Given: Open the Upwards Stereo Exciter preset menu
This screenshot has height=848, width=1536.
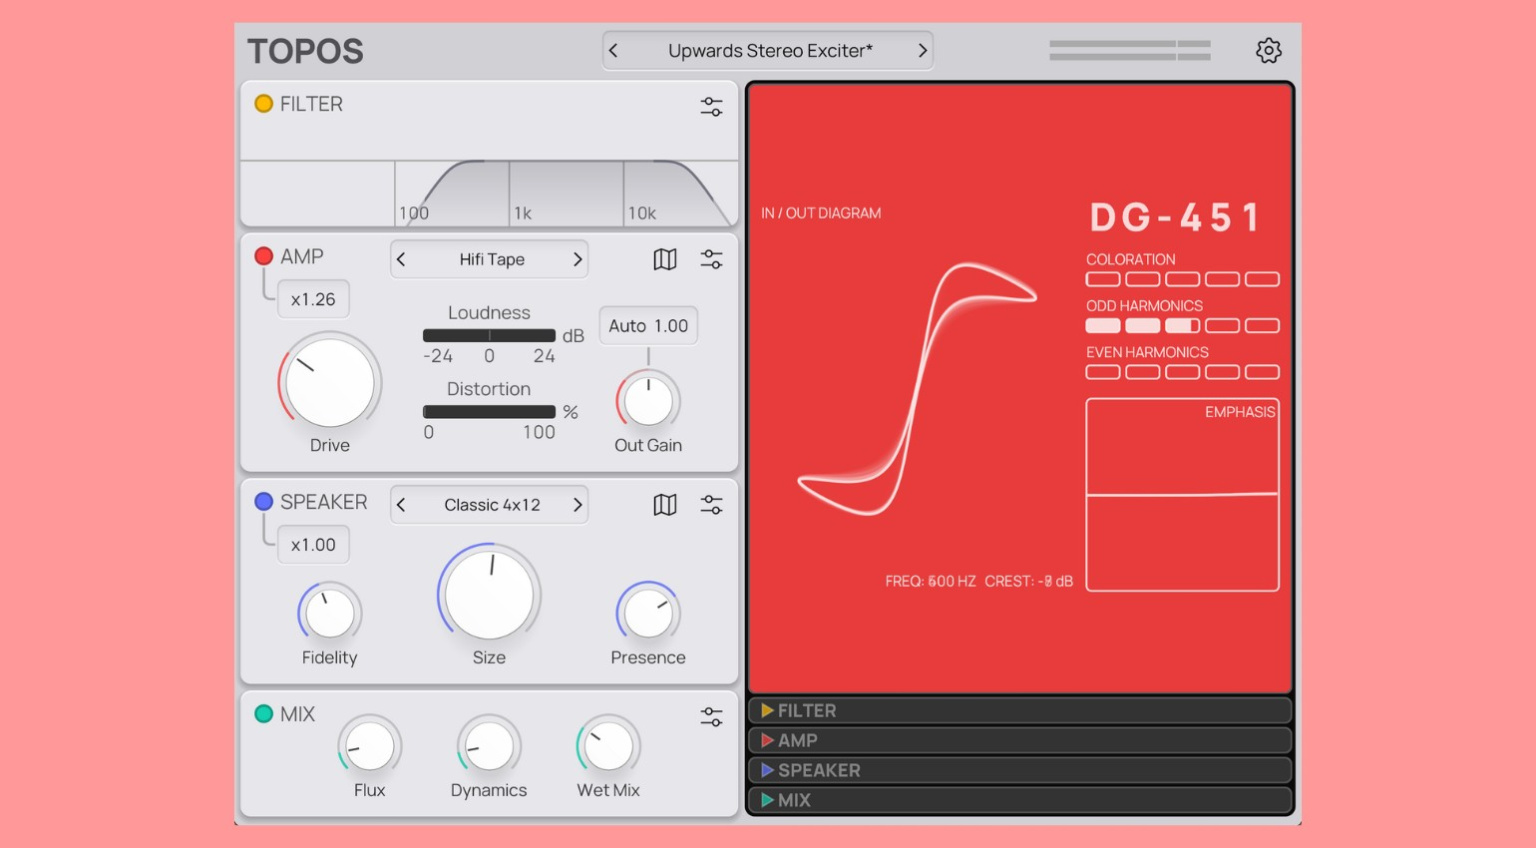Looking at the screenshot, I should 769,51.
